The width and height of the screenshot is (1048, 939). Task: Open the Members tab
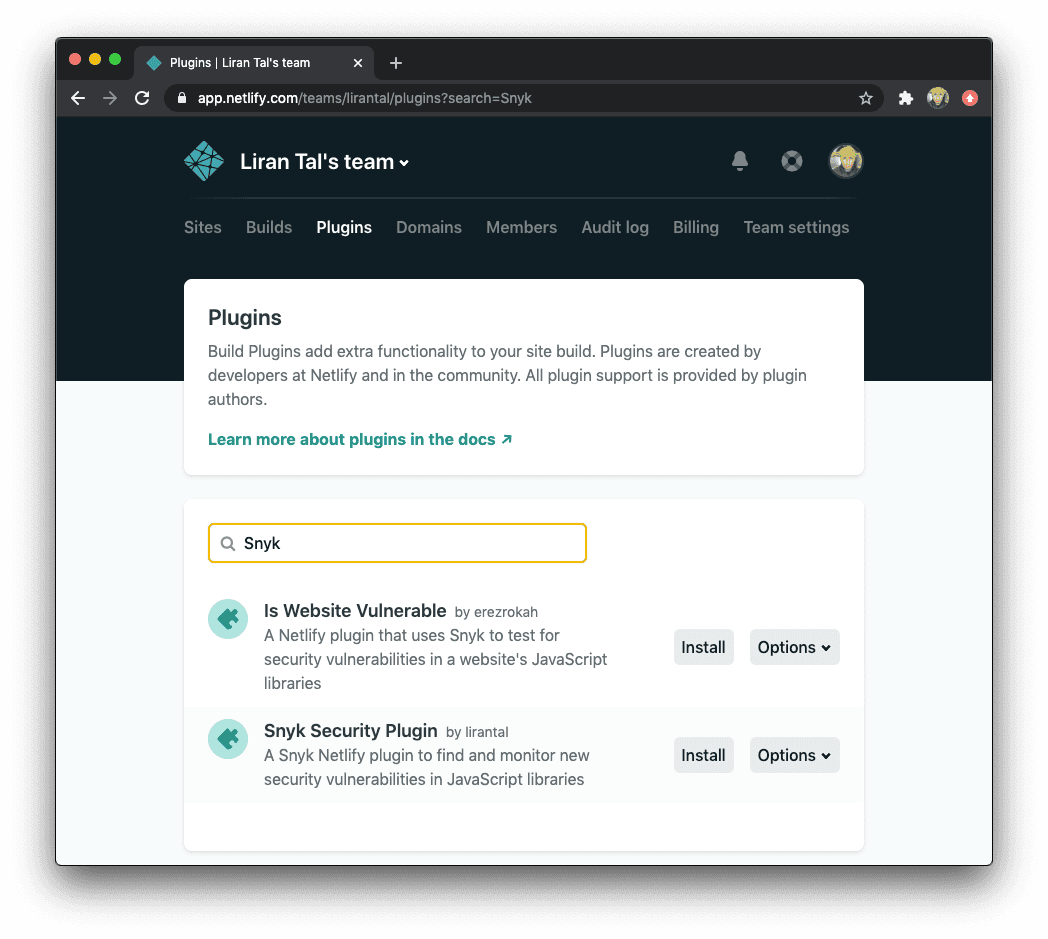(x=521, y=227)
